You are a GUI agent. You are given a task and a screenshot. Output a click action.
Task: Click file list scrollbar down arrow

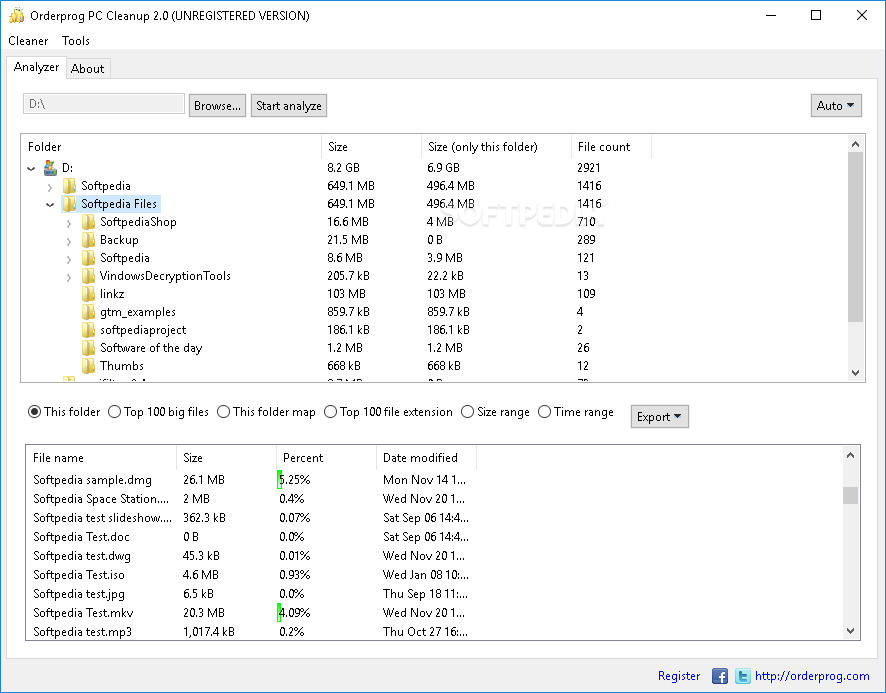(850, 630)
